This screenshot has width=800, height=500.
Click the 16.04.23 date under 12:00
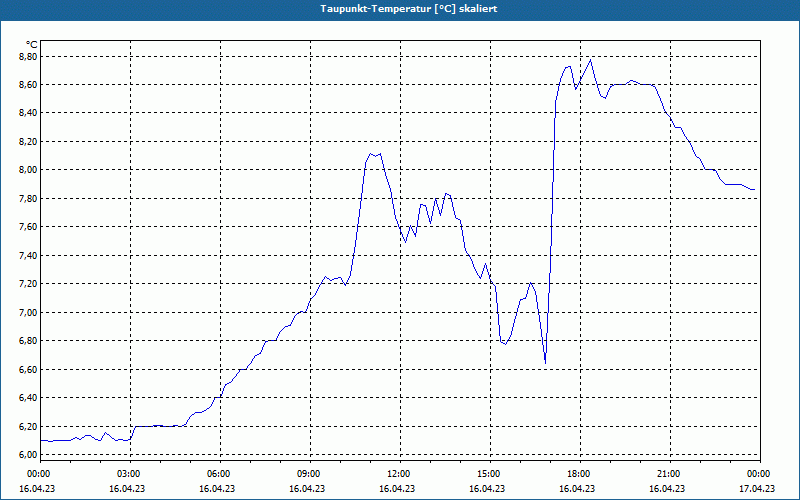(x=397, y=488)
